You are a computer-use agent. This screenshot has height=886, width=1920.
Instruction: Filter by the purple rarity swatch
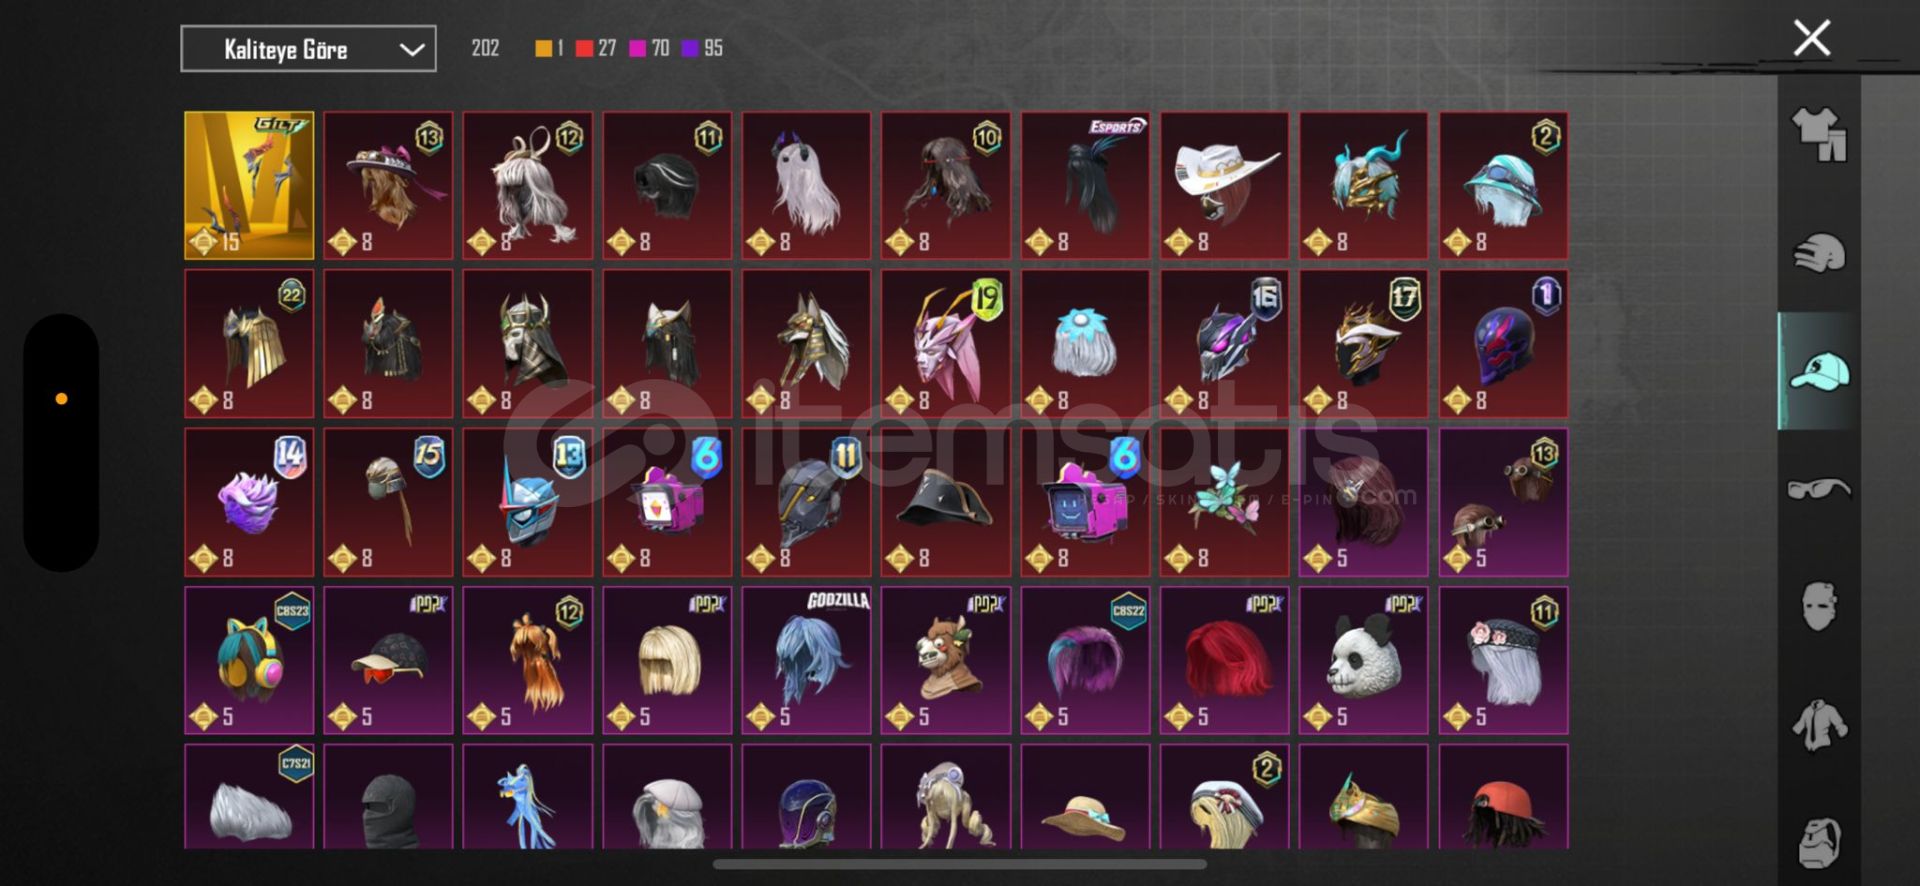point(690,48)
